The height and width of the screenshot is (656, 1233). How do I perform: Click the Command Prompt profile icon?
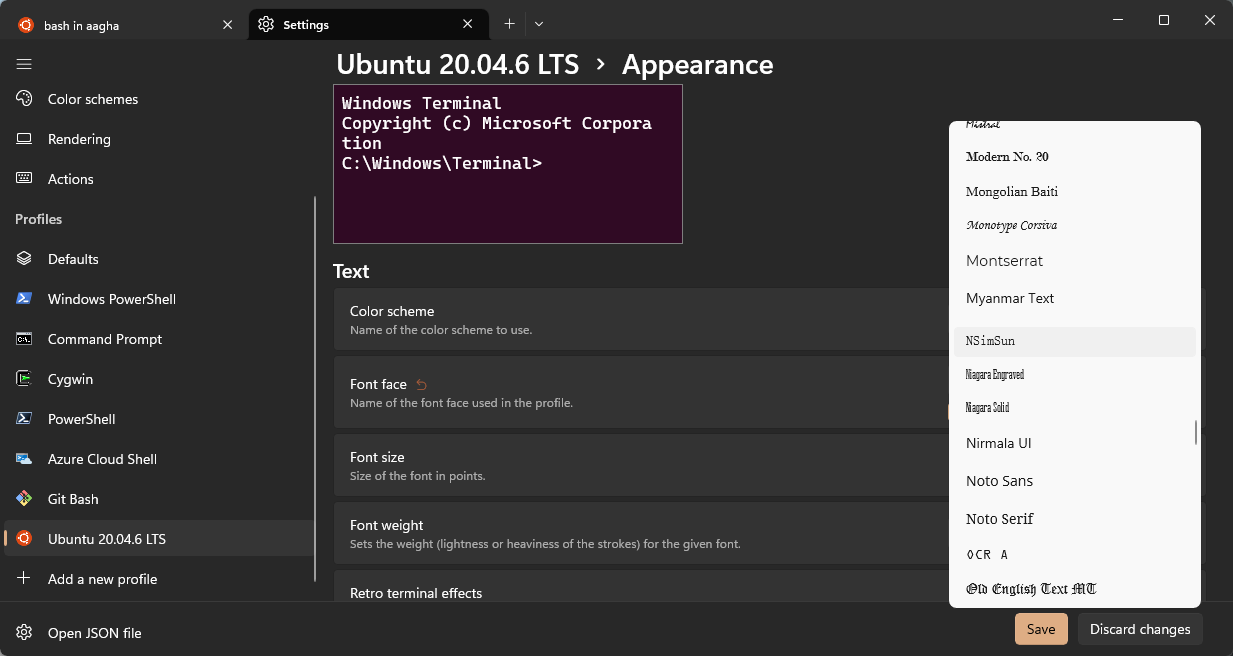click(24, 339)
